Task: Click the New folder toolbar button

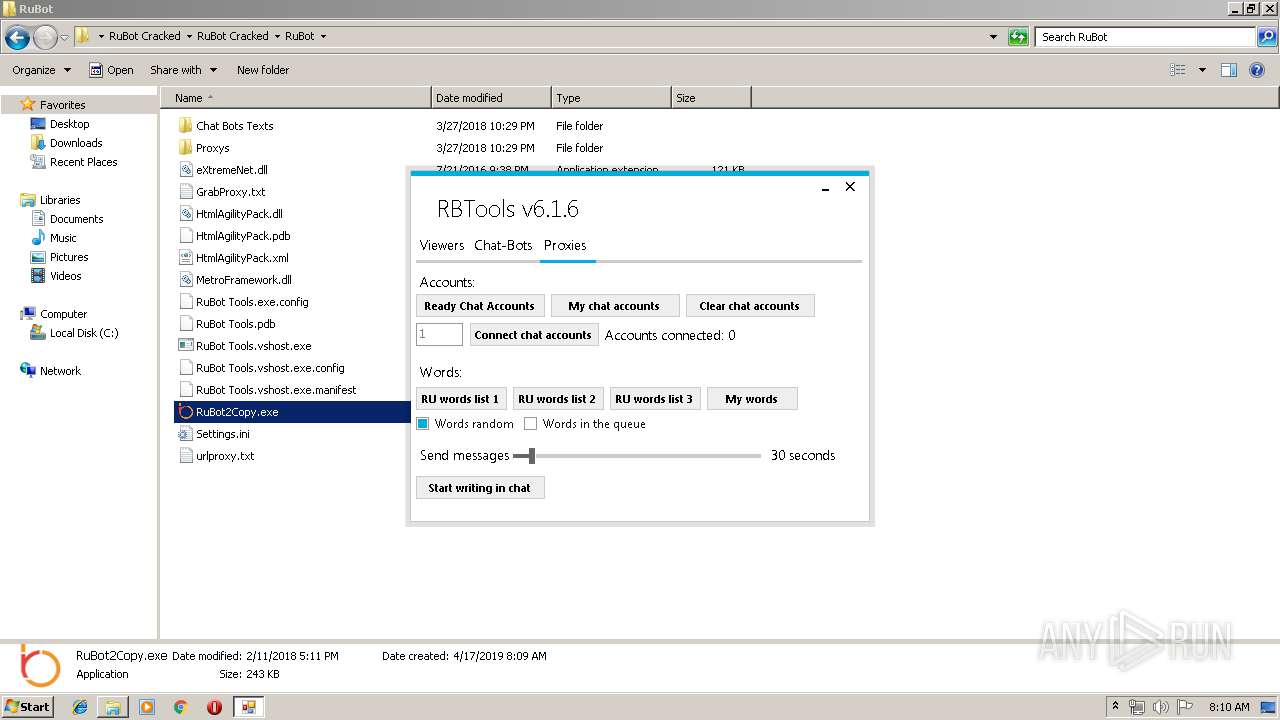Action: [263, 70]
